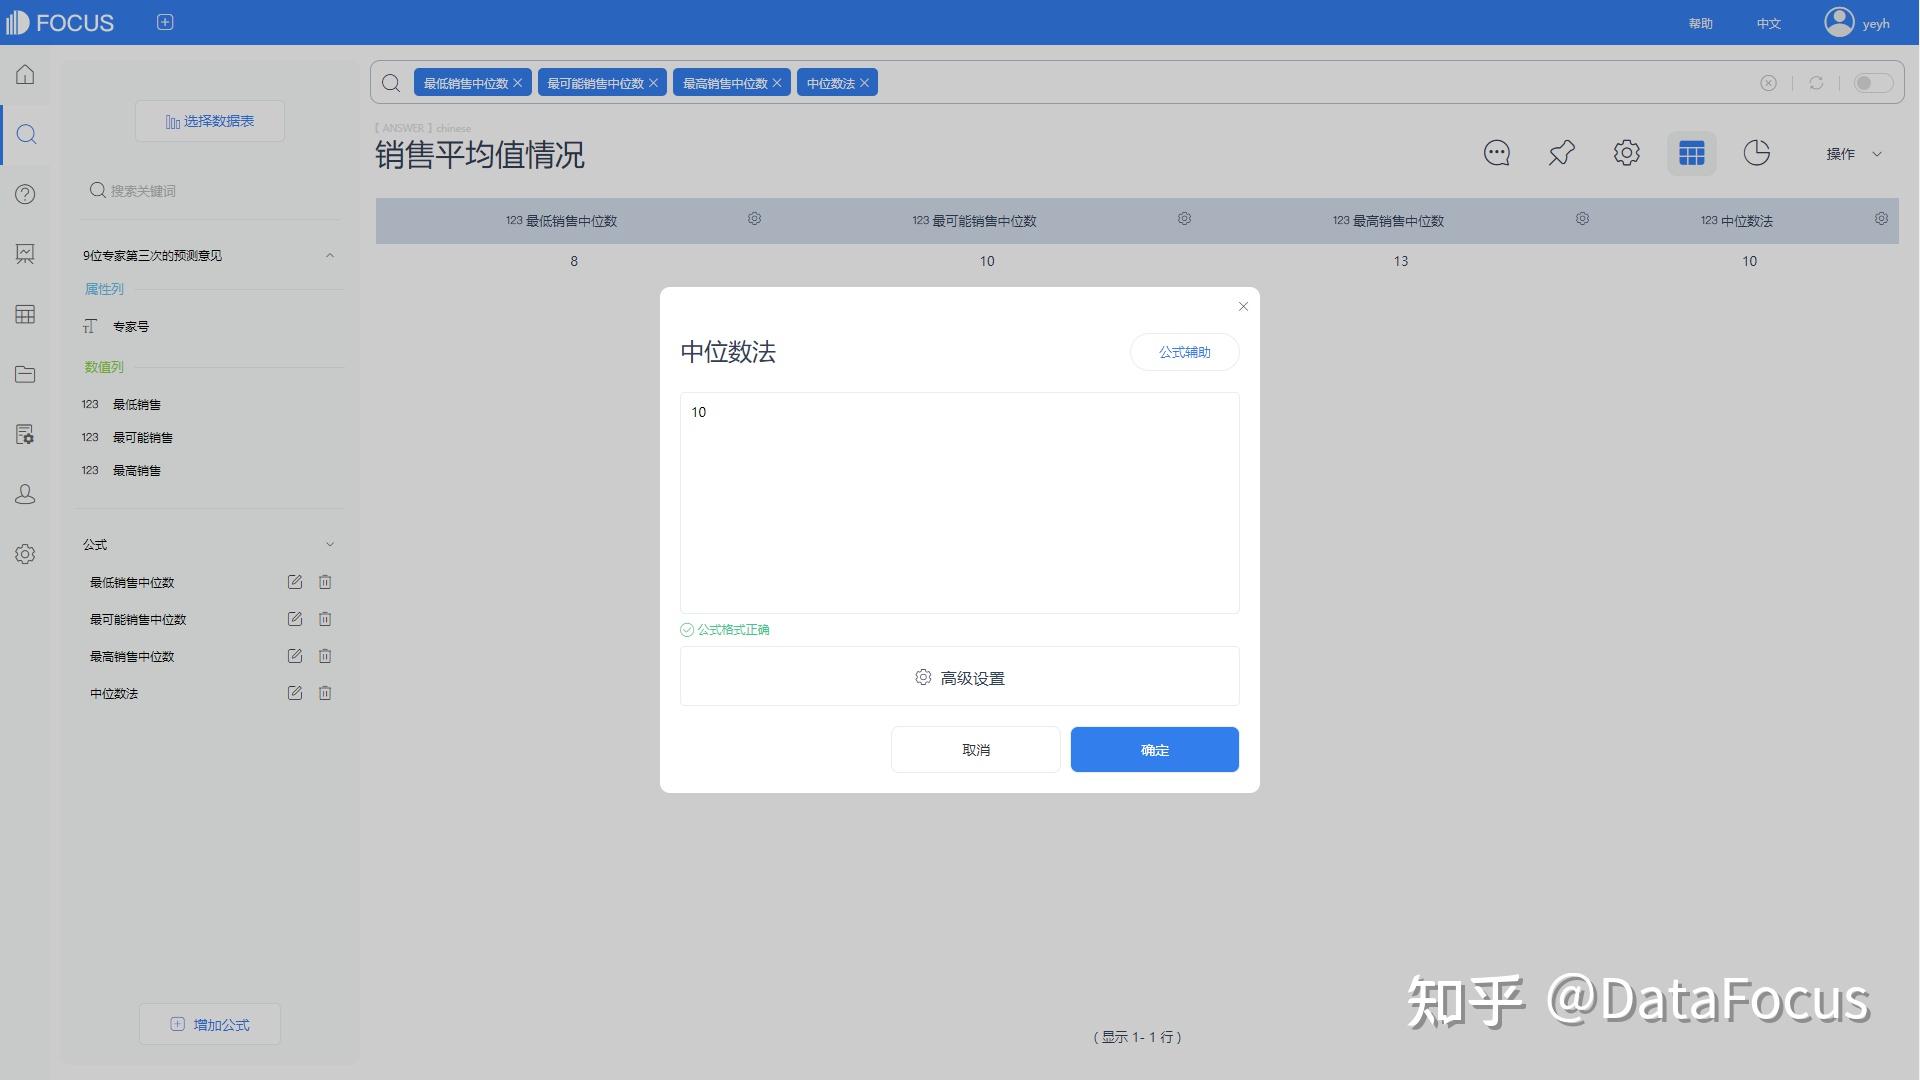Screen dimensions: 1920x1080
Task: Click the 选择数据表 button
Action: [210, 121]
